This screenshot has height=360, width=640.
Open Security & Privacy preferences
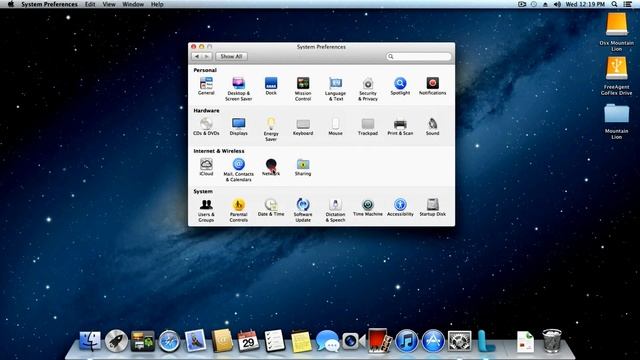click(368, 89)
